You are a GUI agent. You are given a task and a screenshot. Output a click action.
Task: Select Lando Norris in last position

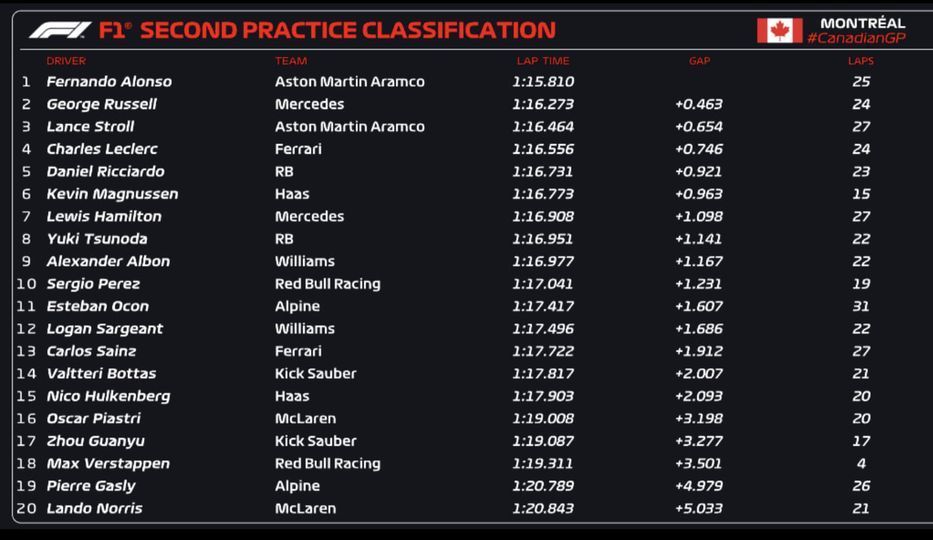(95, 509)
